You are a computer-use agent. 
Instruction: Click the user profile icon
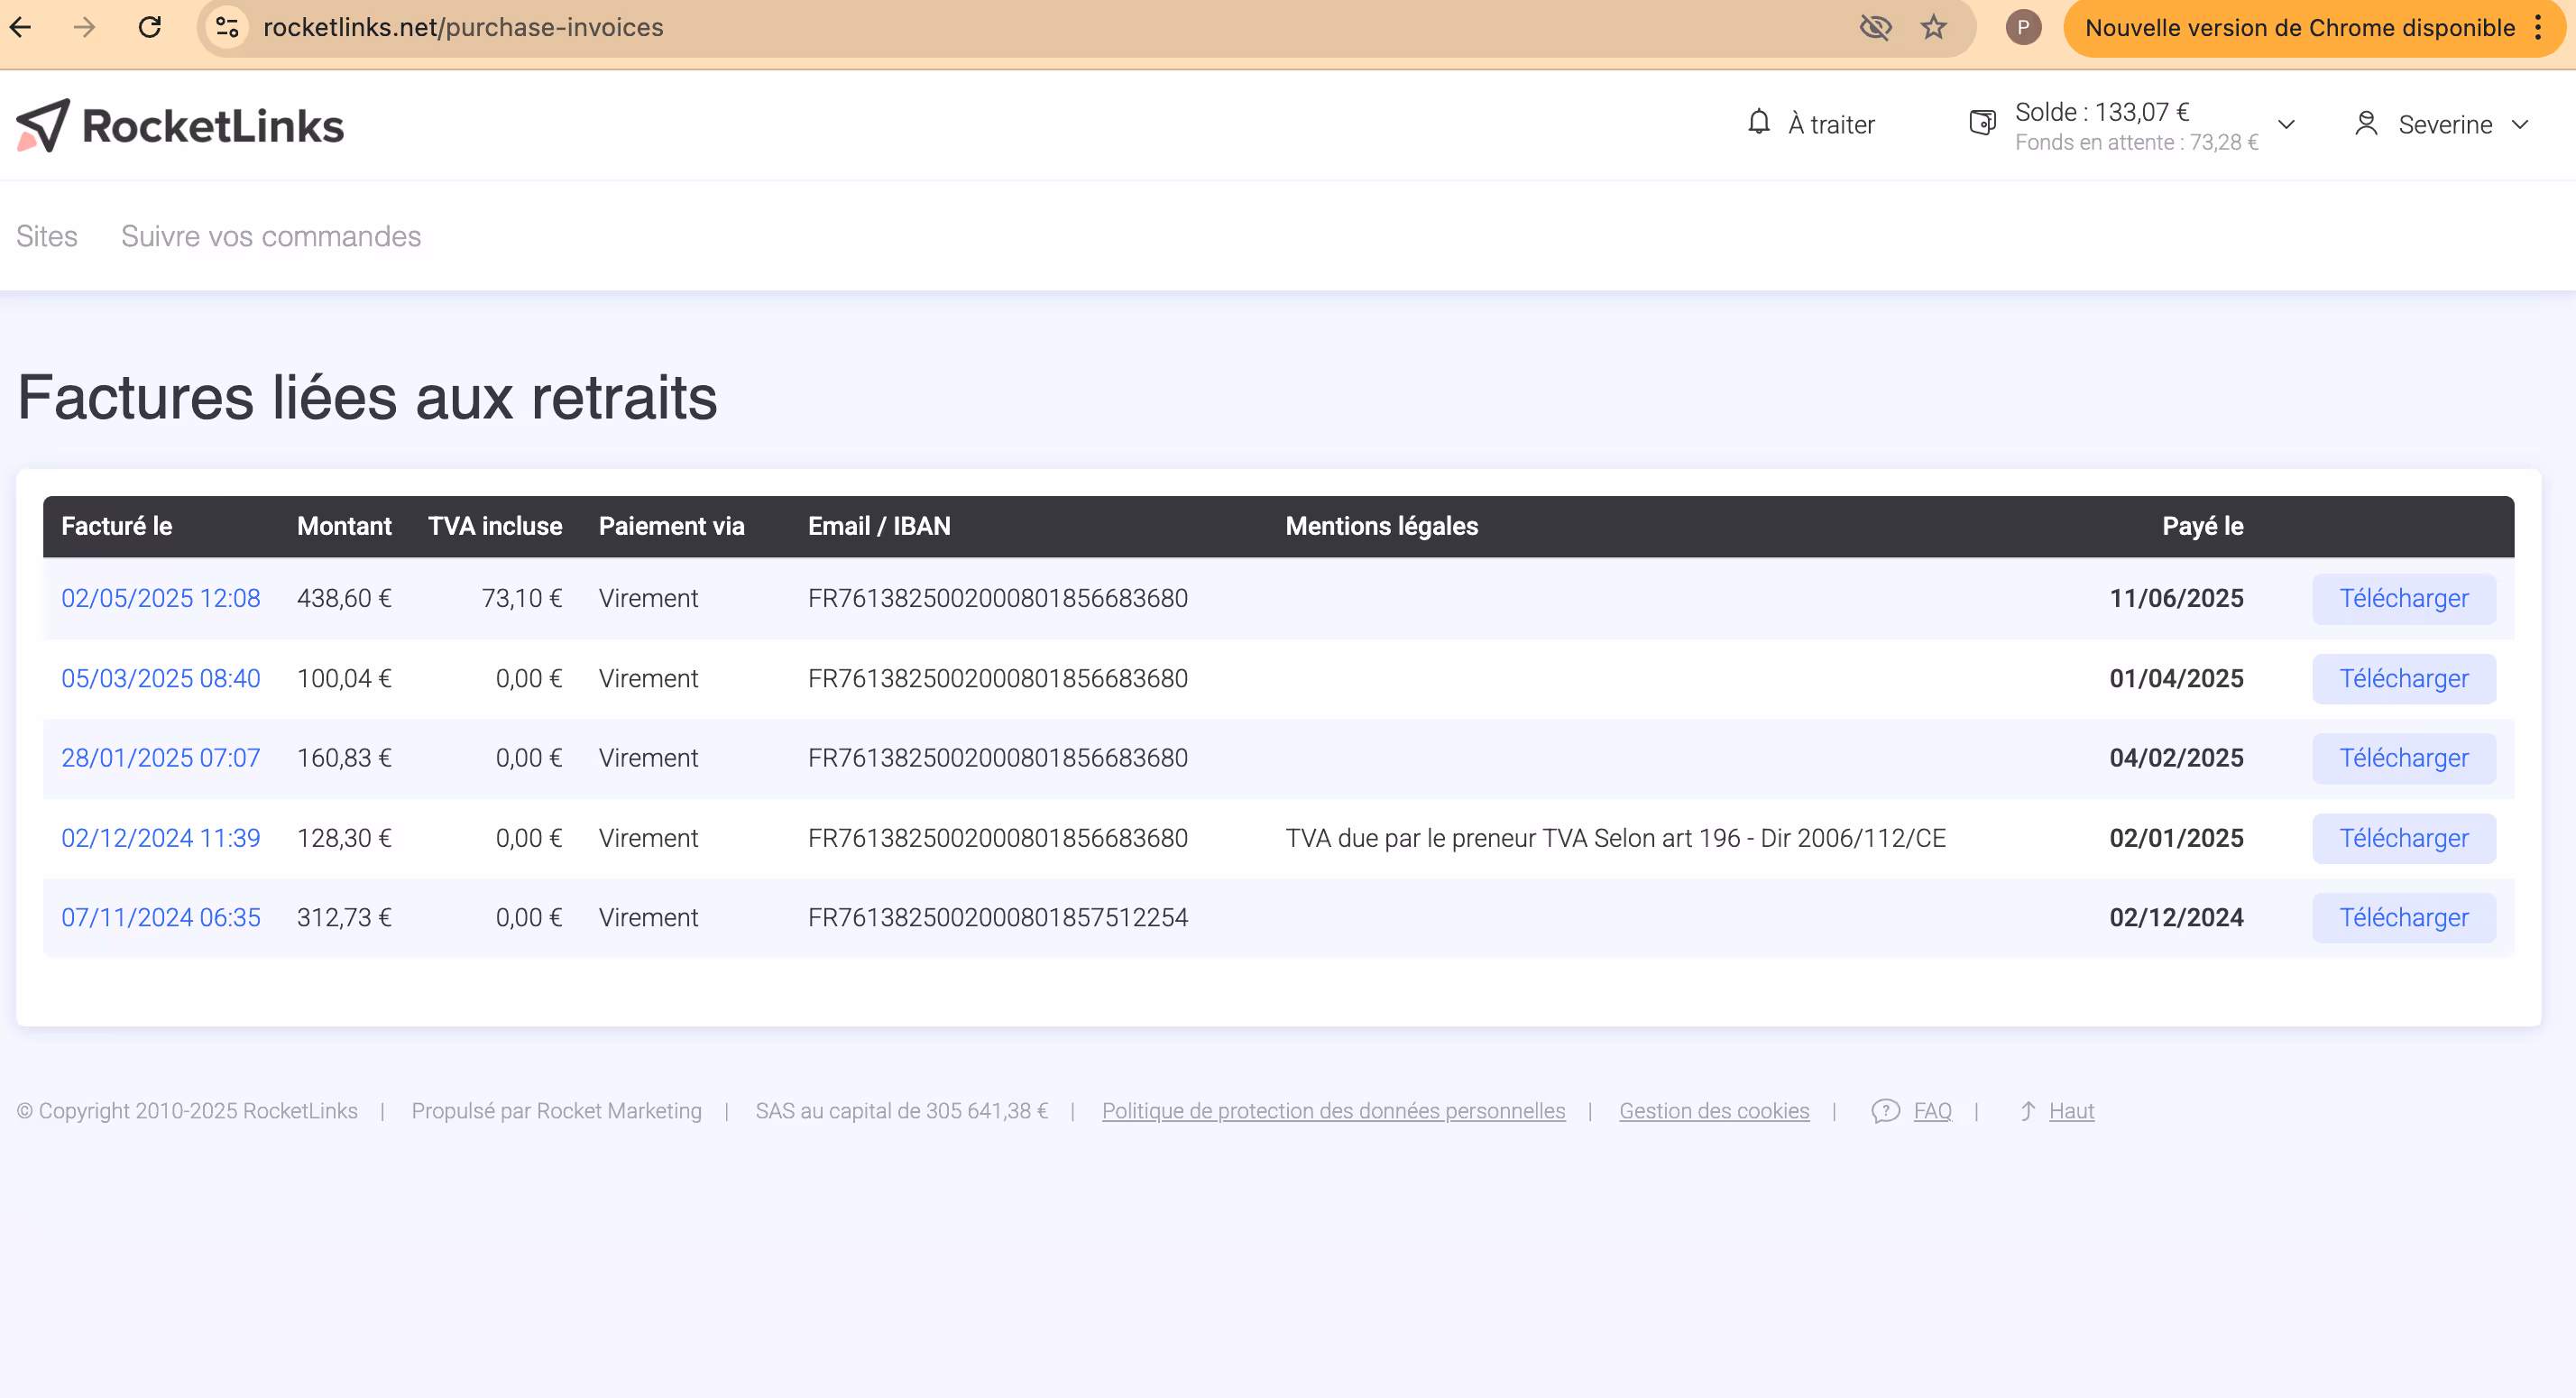point(2365,124)
